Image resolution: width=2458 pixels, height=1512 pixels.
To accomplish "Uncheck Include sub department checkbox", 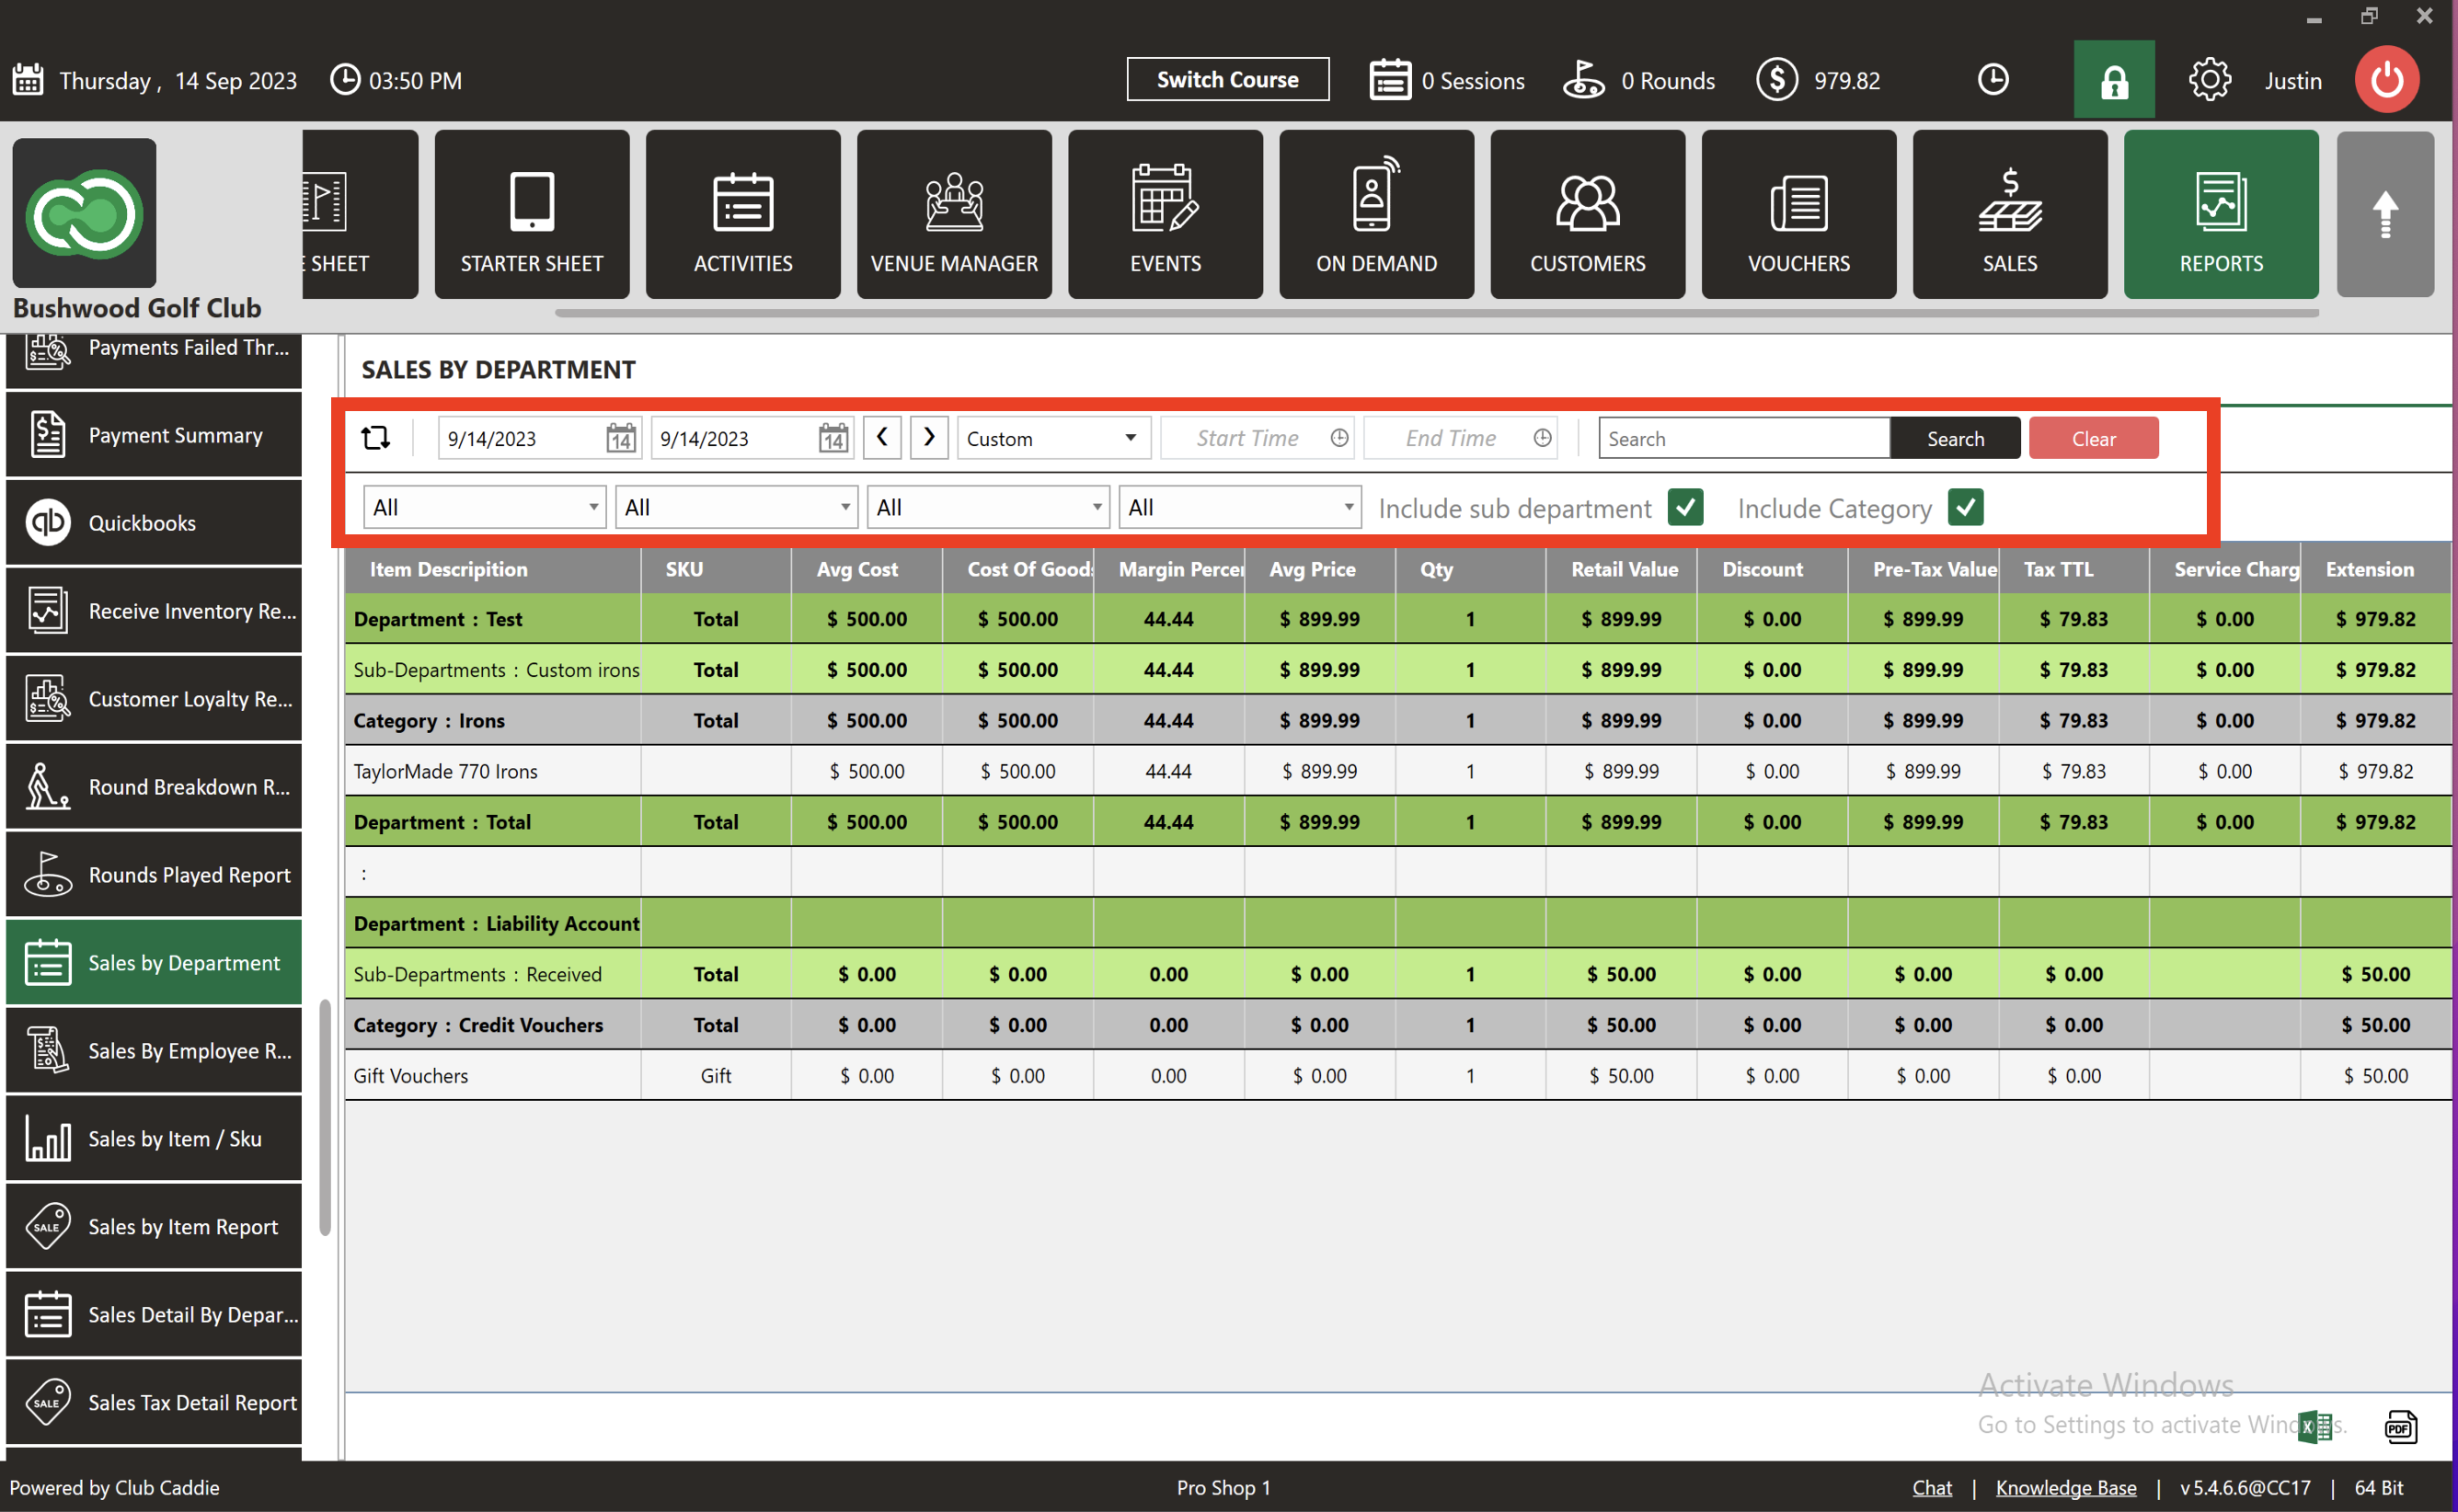I will tap(1685, 507).
